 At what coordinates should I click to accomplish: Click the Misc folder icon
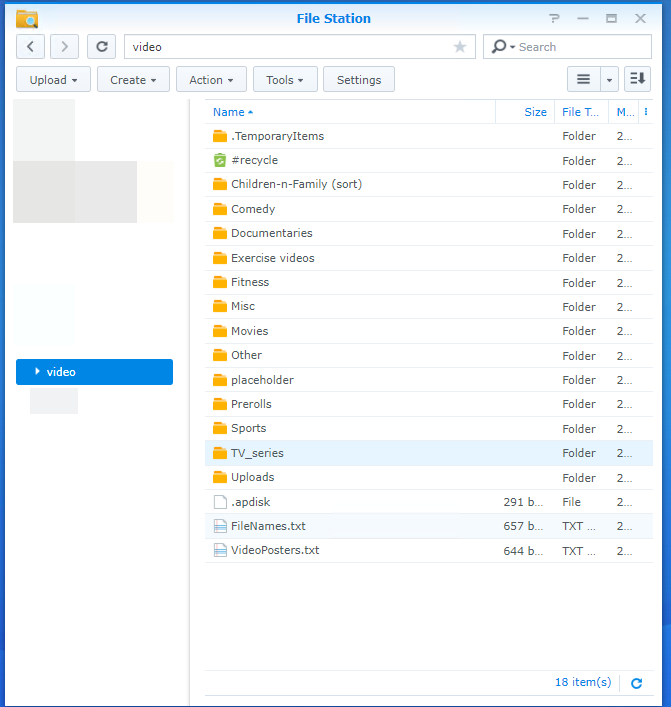coord(220,307)
